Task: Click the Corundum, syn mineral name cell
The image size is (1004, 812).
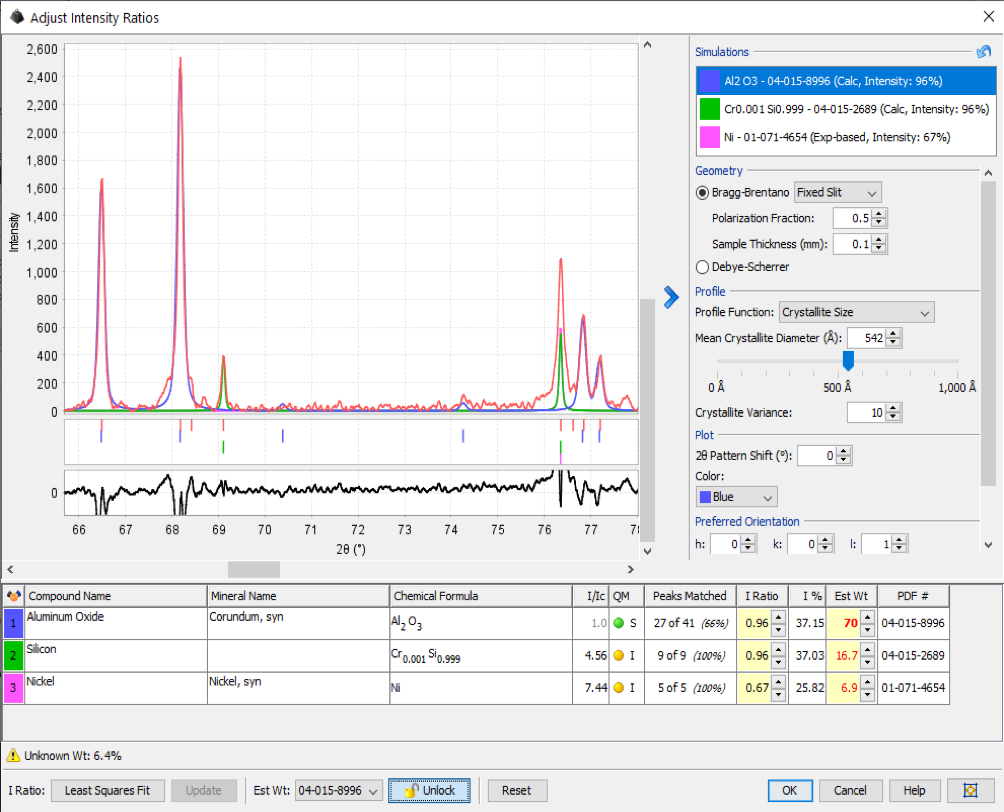Action: [298, 623]
